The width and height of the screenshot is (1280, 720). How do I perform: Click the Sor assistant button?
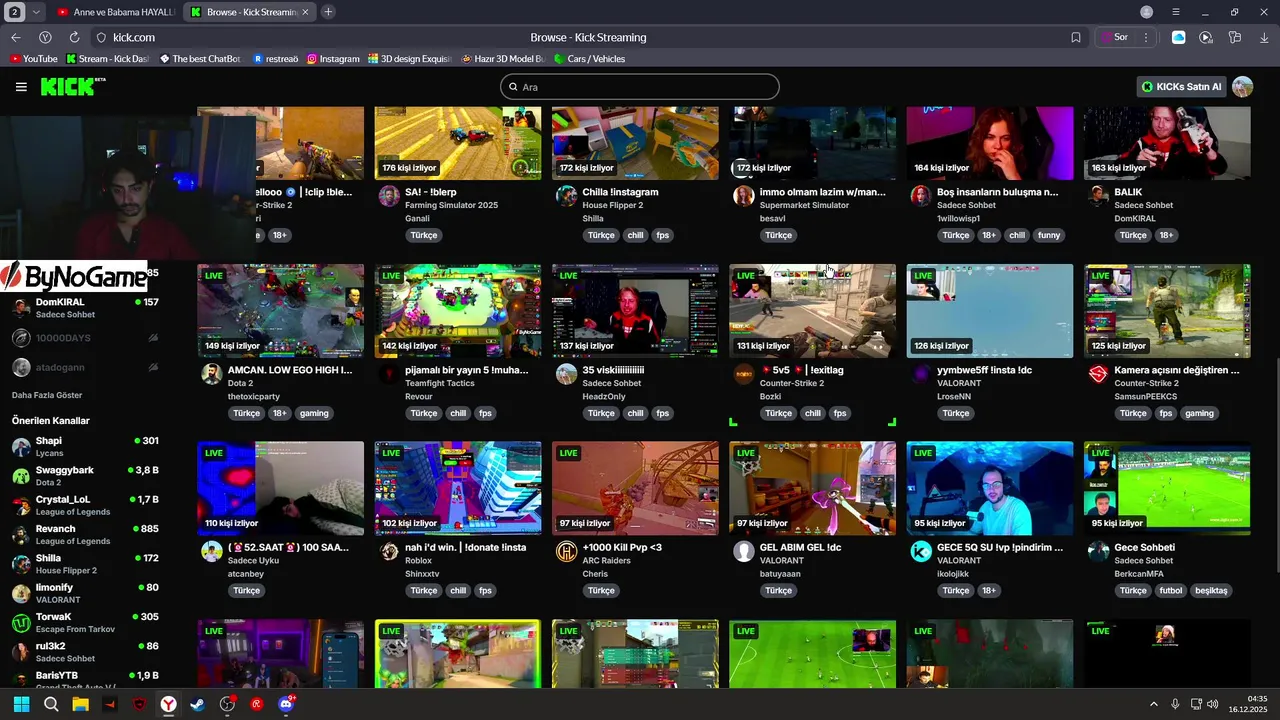pos(1114,37)
